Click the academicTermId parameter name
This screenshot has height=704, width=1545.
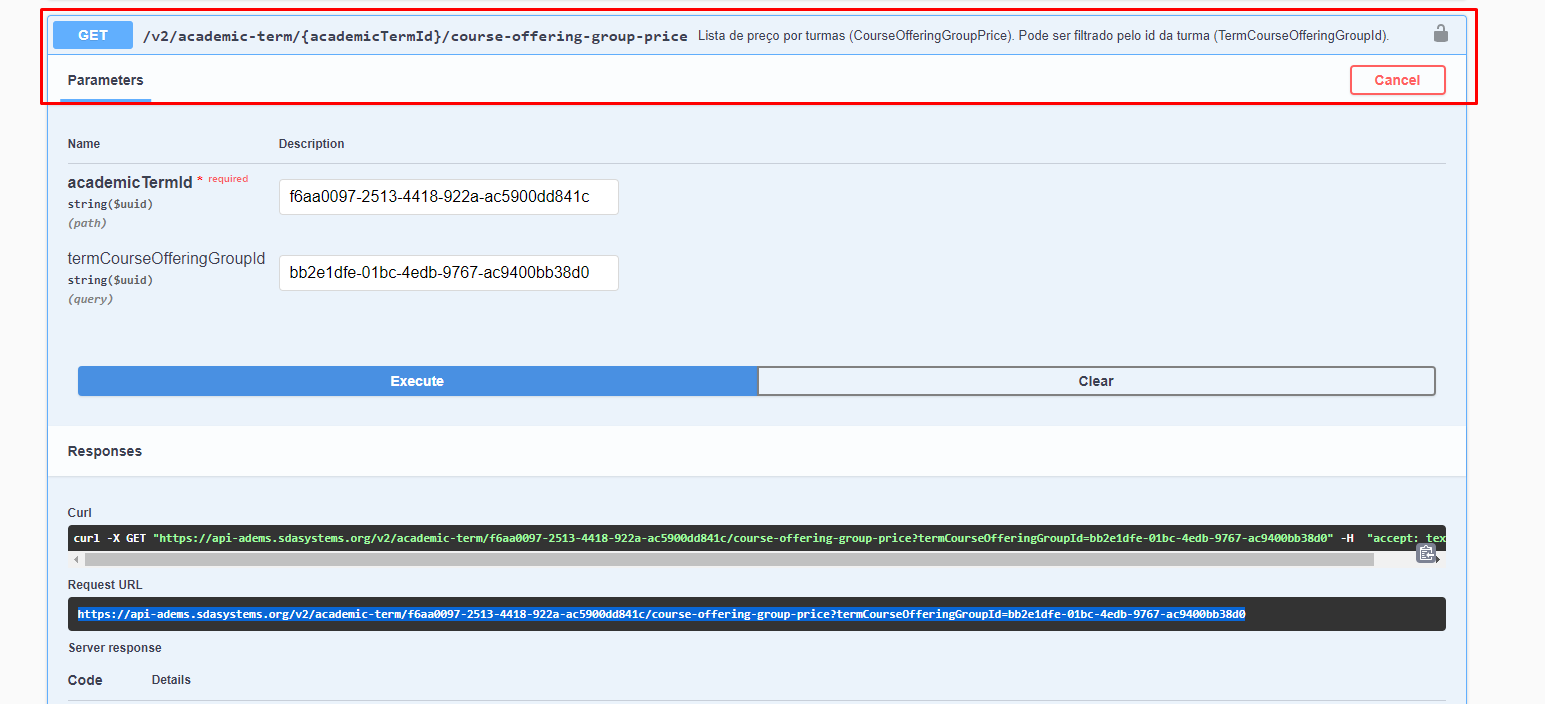click(x=130, y=182)
